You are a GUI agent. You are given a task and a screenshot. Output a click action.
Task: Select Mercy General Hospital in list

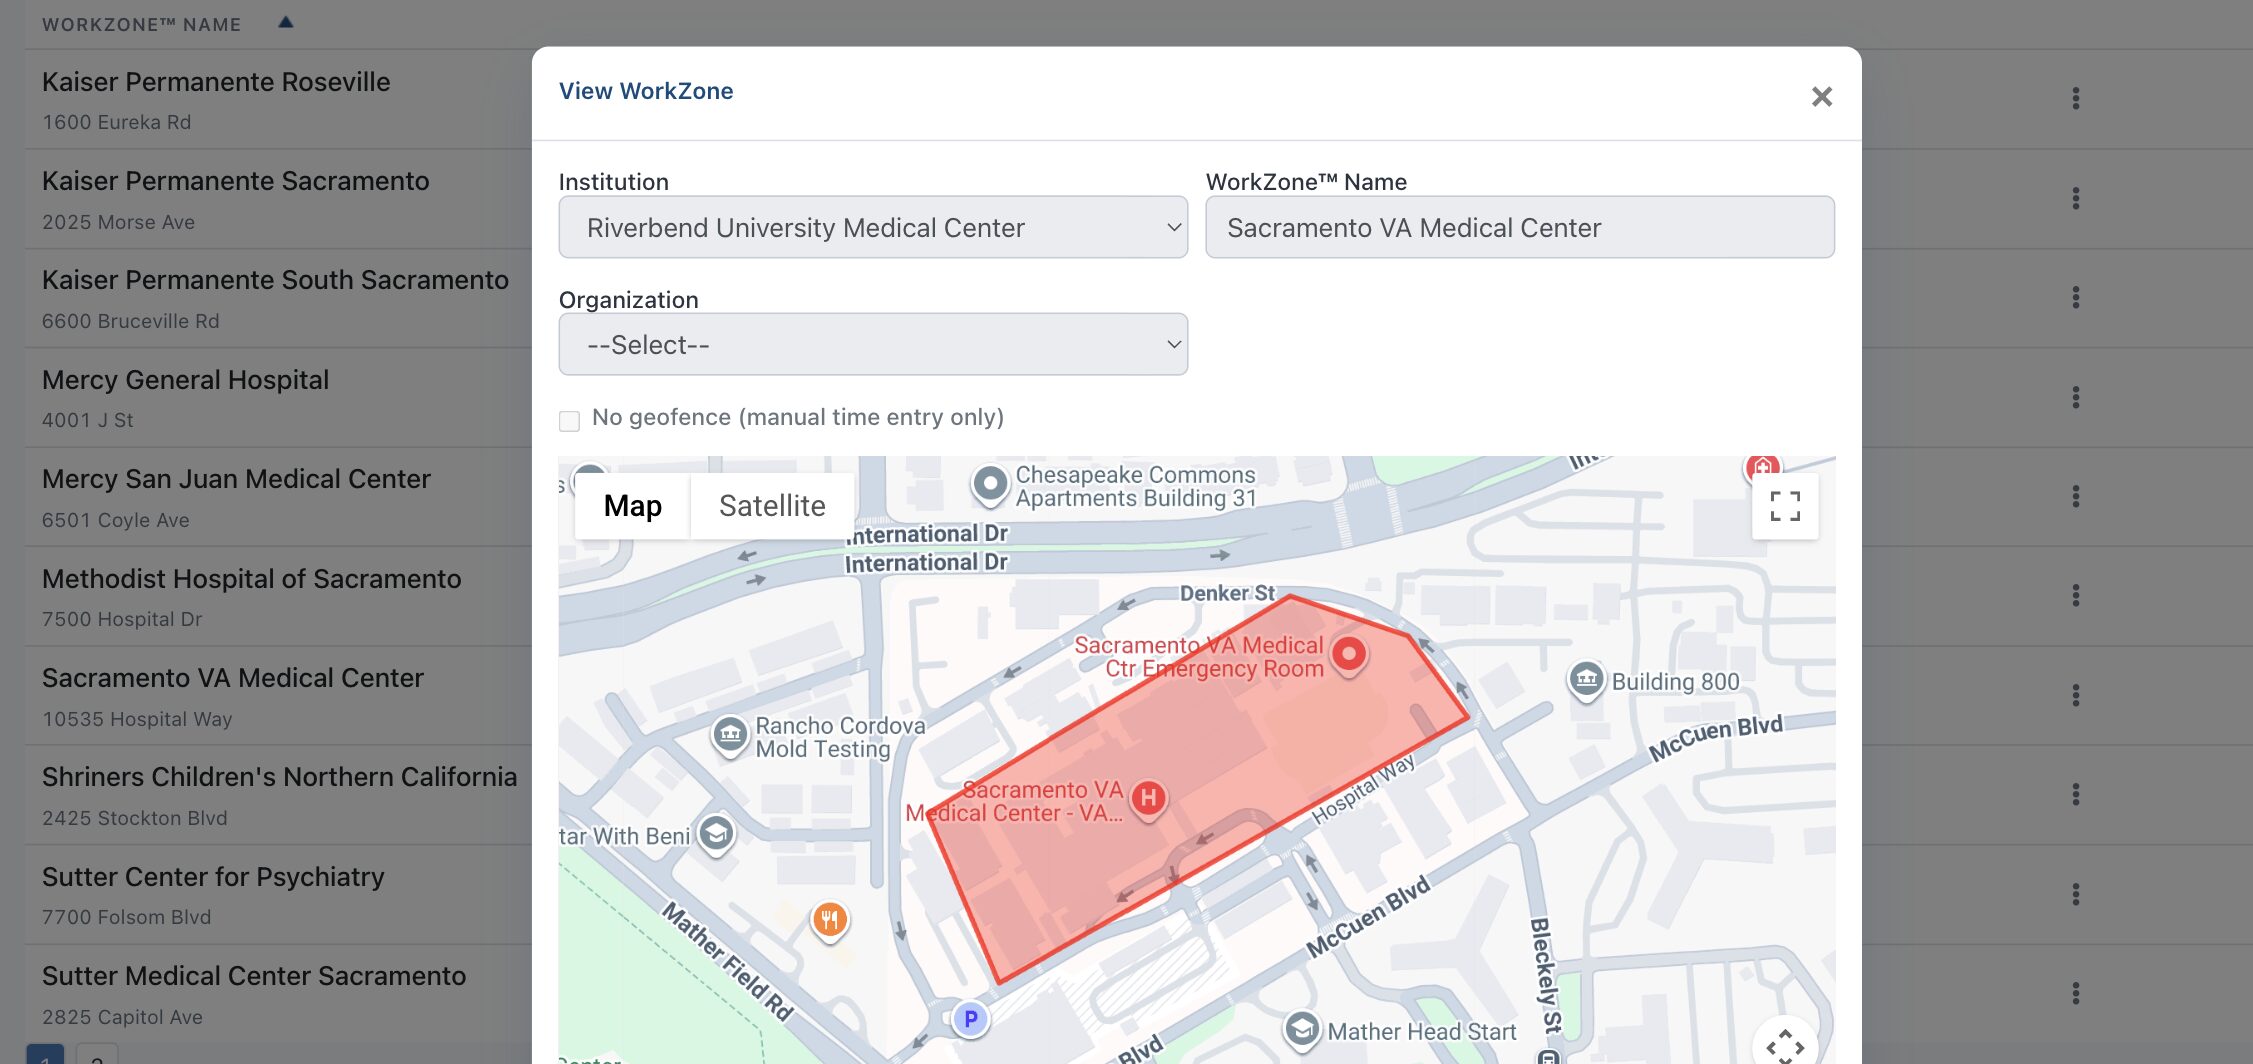[x=185, y=380]
